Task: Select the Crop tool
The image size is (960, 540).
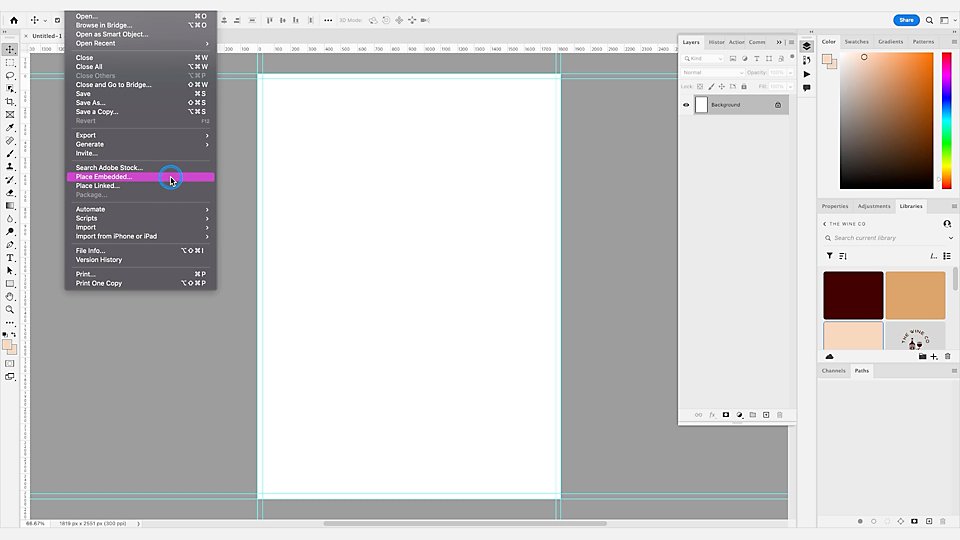Action: click(x=10, y=102)
